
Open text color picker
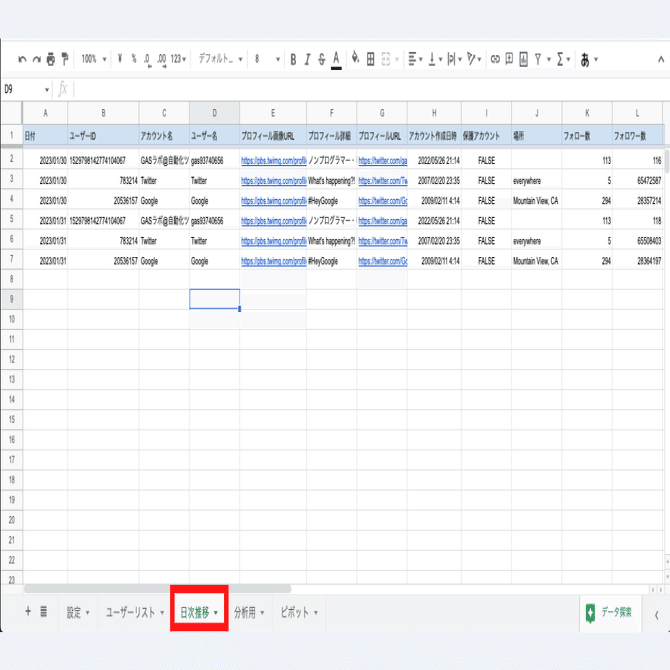click(336, 59)
